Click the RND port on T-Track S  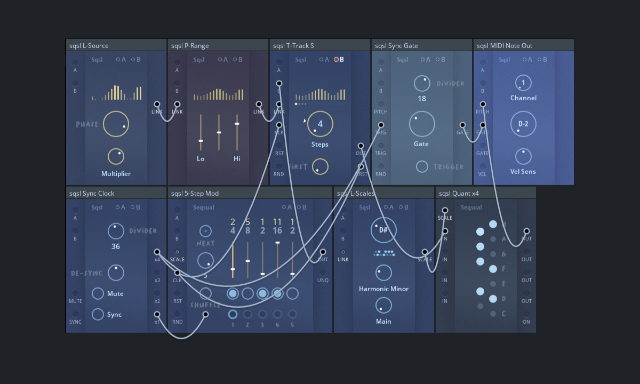pyautogui.click(x=279, y=166)
